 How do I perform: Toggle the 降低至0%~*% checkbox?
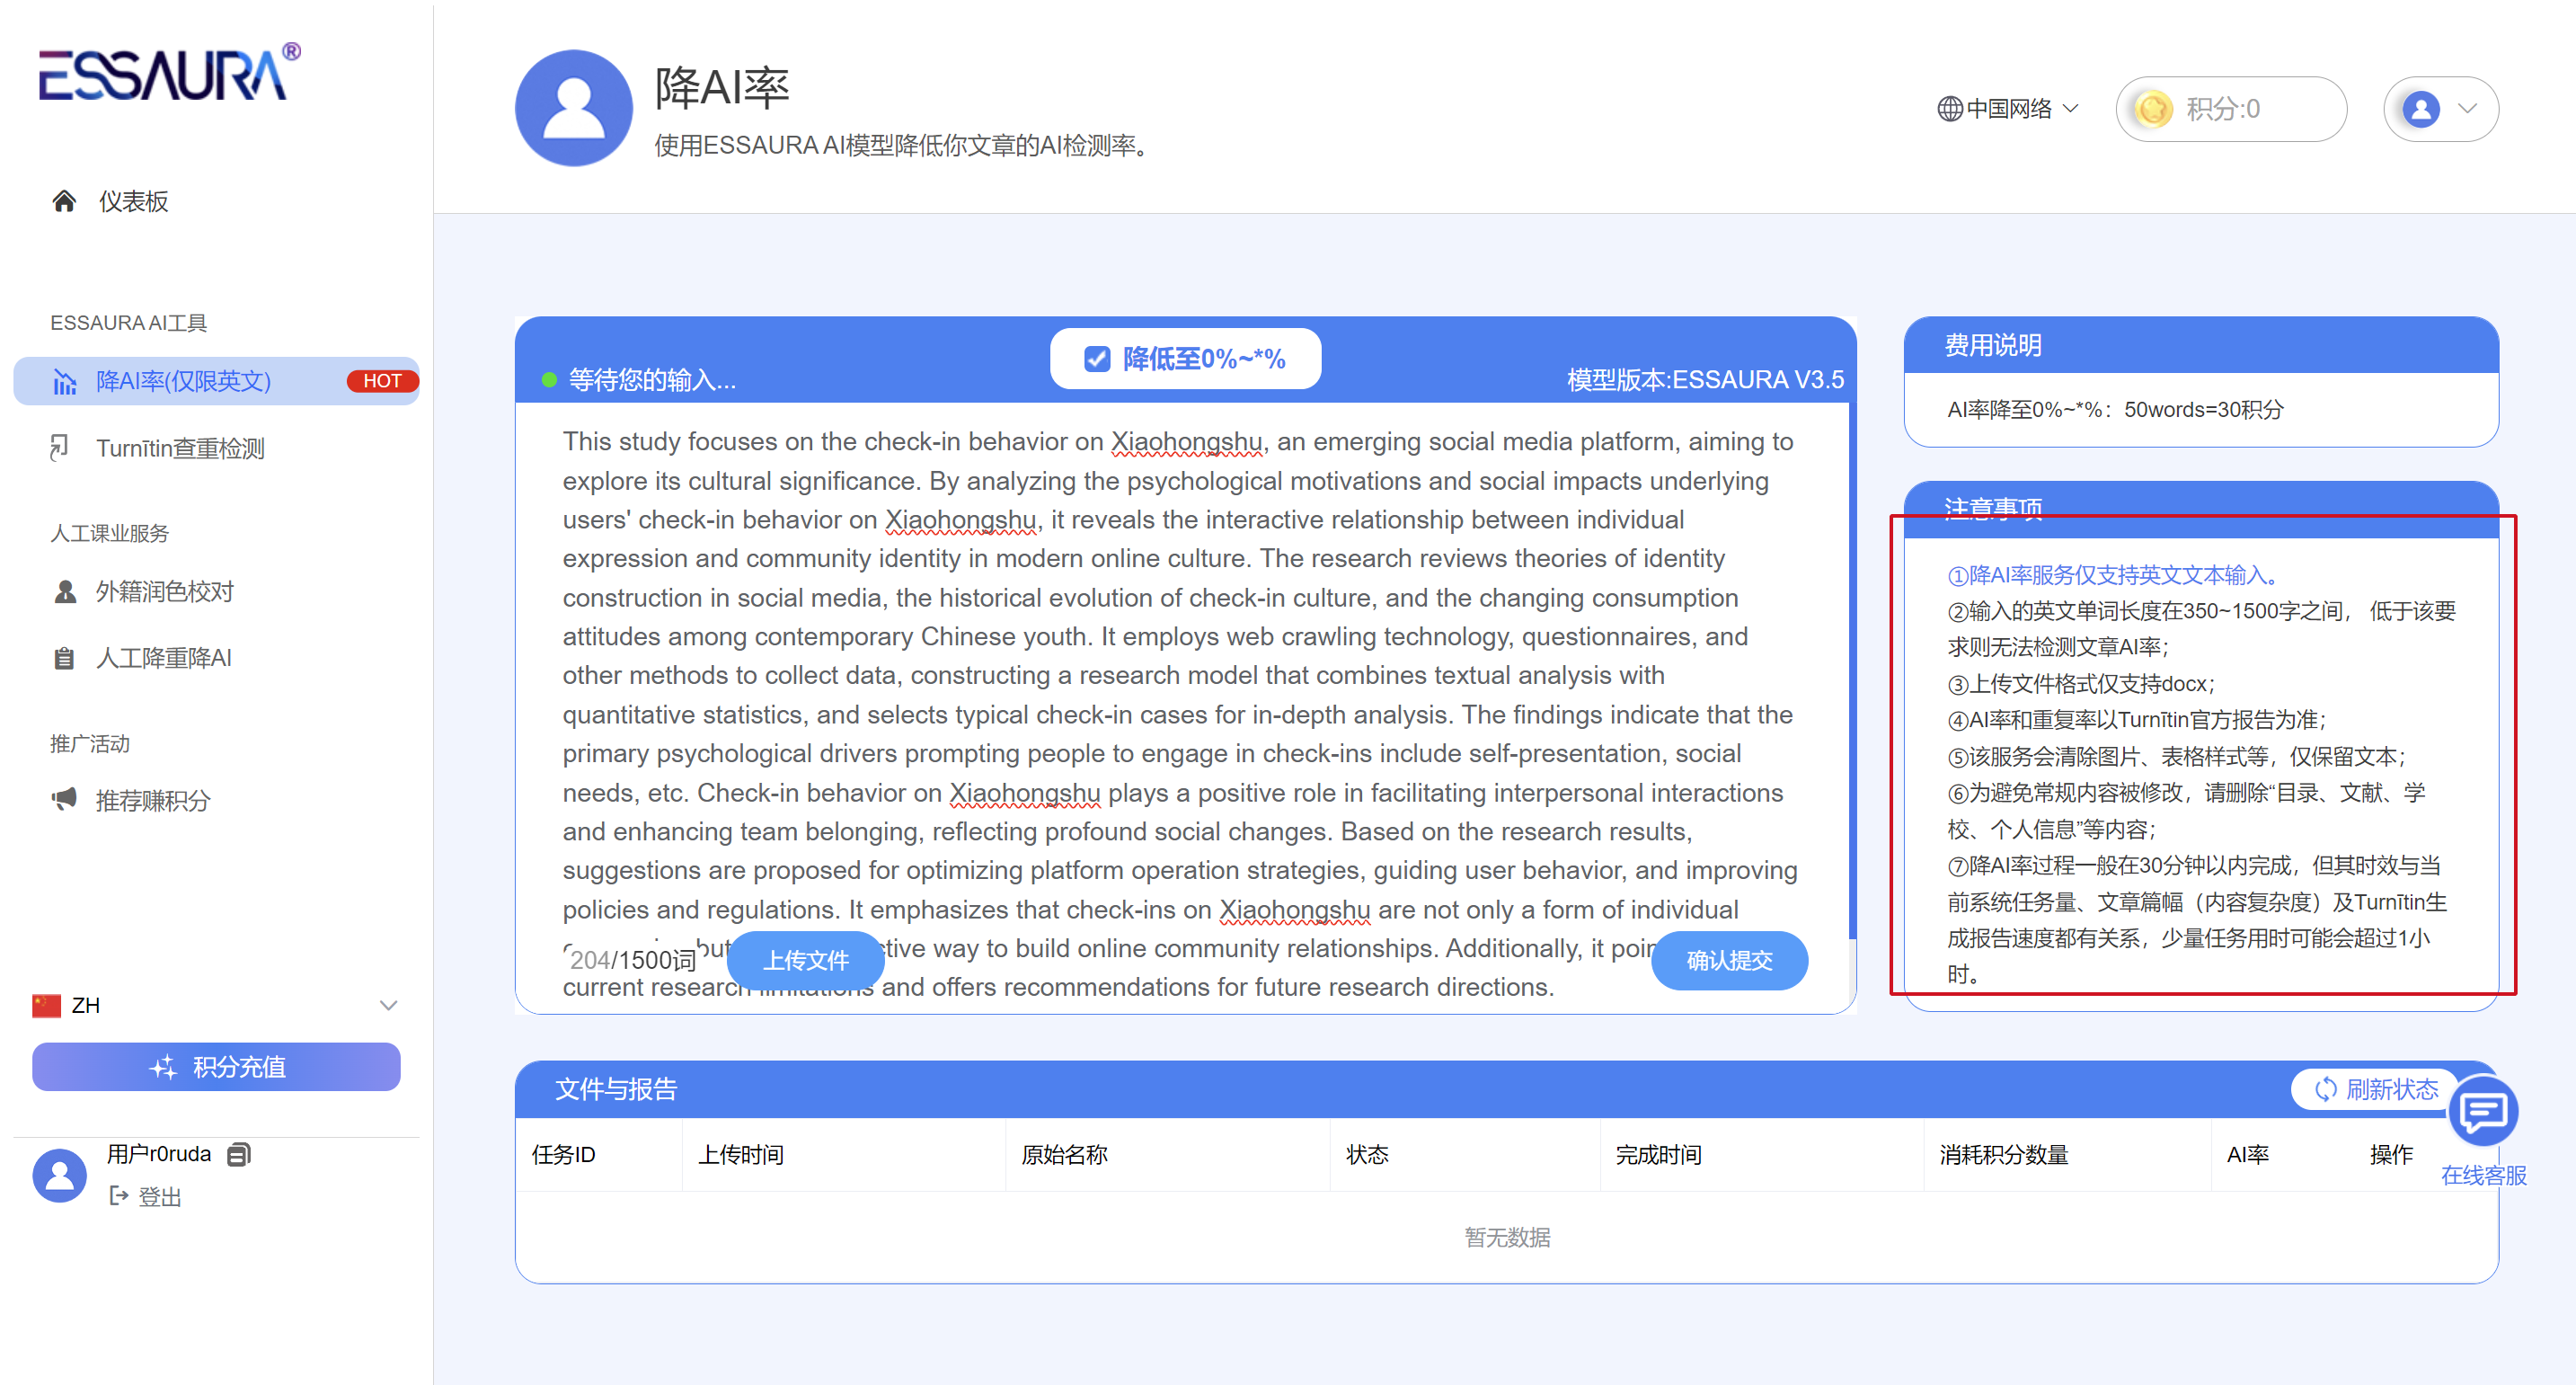pyautogui.click(x=1097, y=359)
